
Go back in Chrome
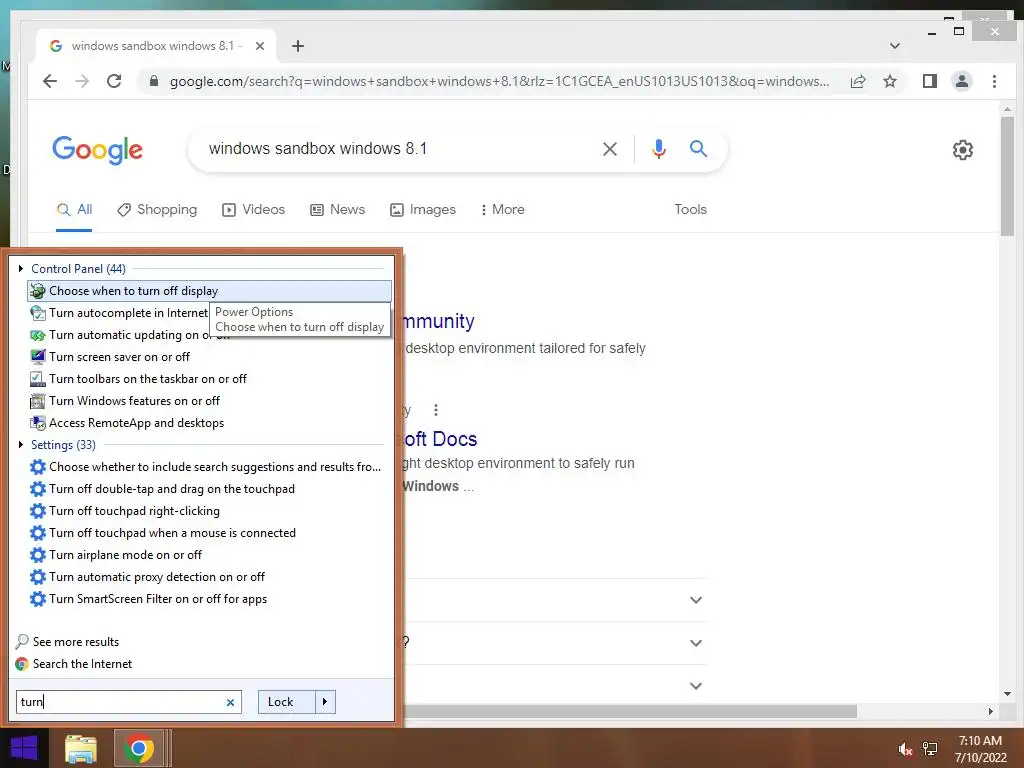tap(50, 81)
